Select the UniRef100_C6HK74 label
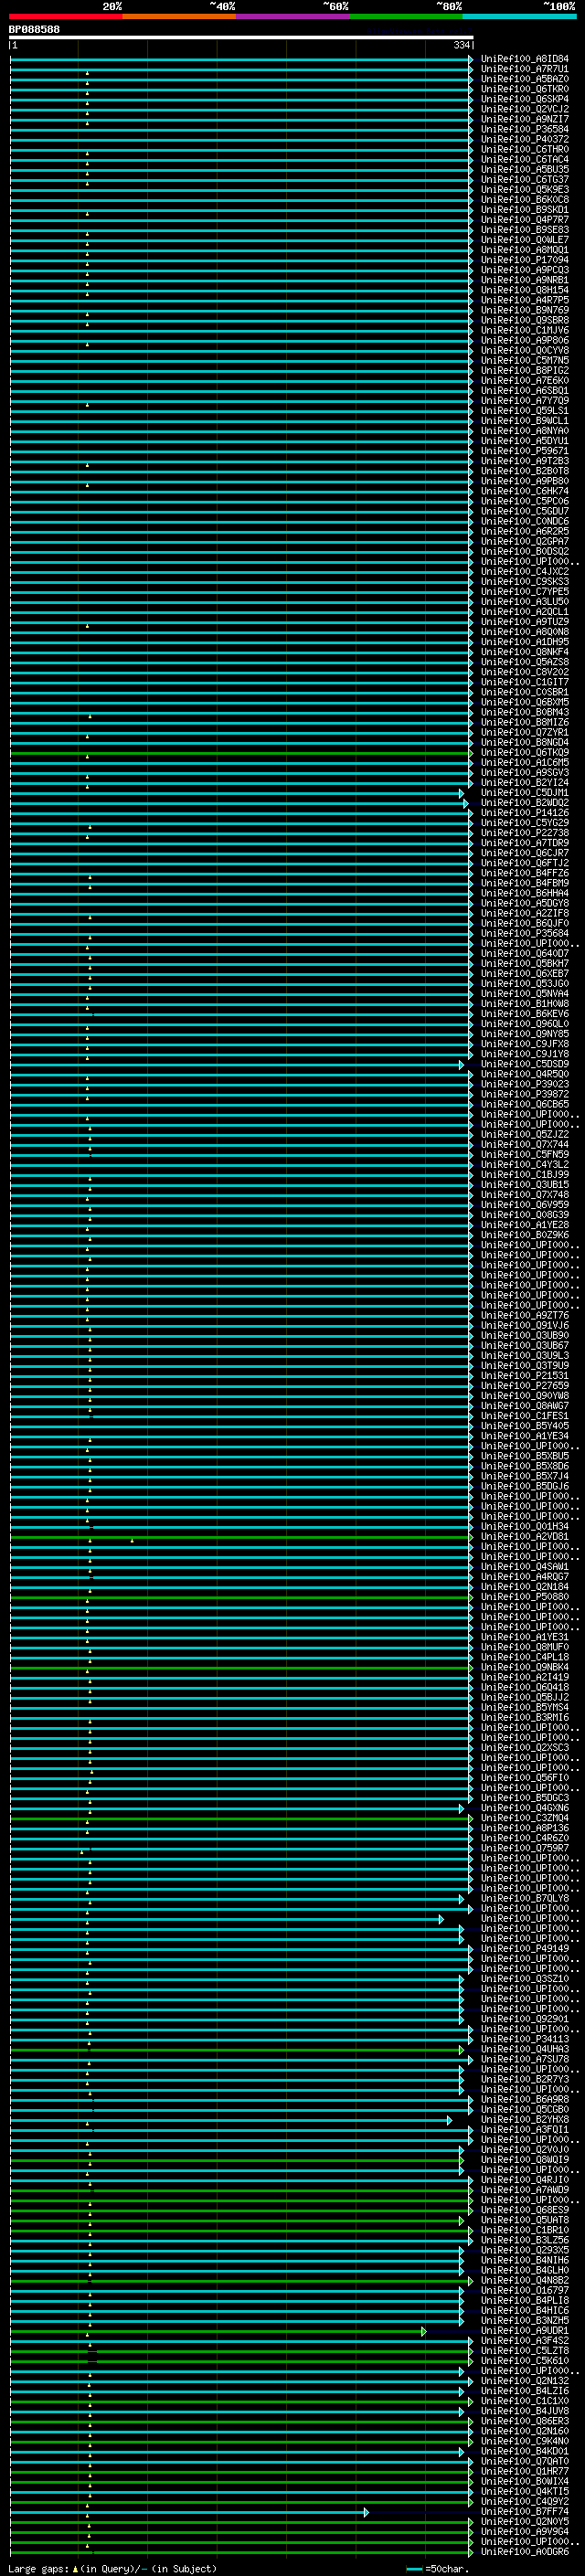This screenshot has width=585, height=2576. 525,491
